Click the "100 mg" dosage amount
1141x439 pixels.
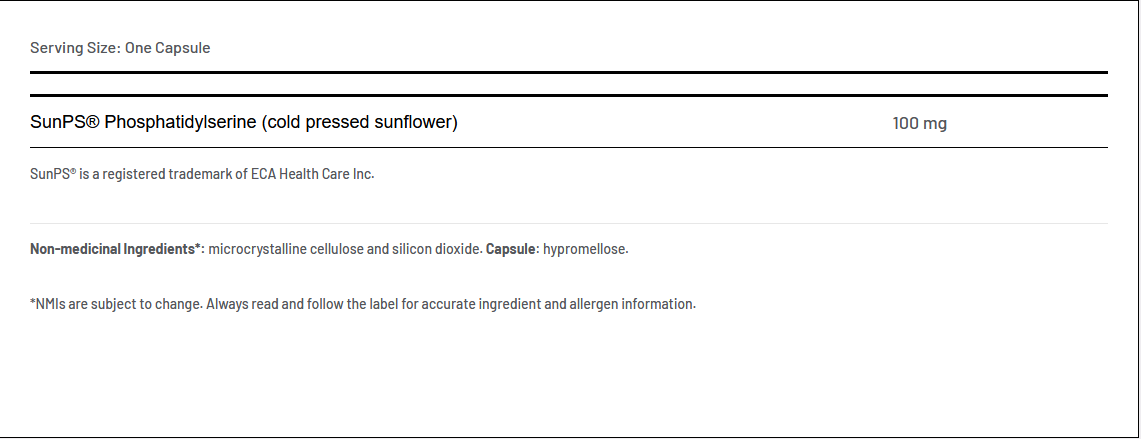pos(919,124)
